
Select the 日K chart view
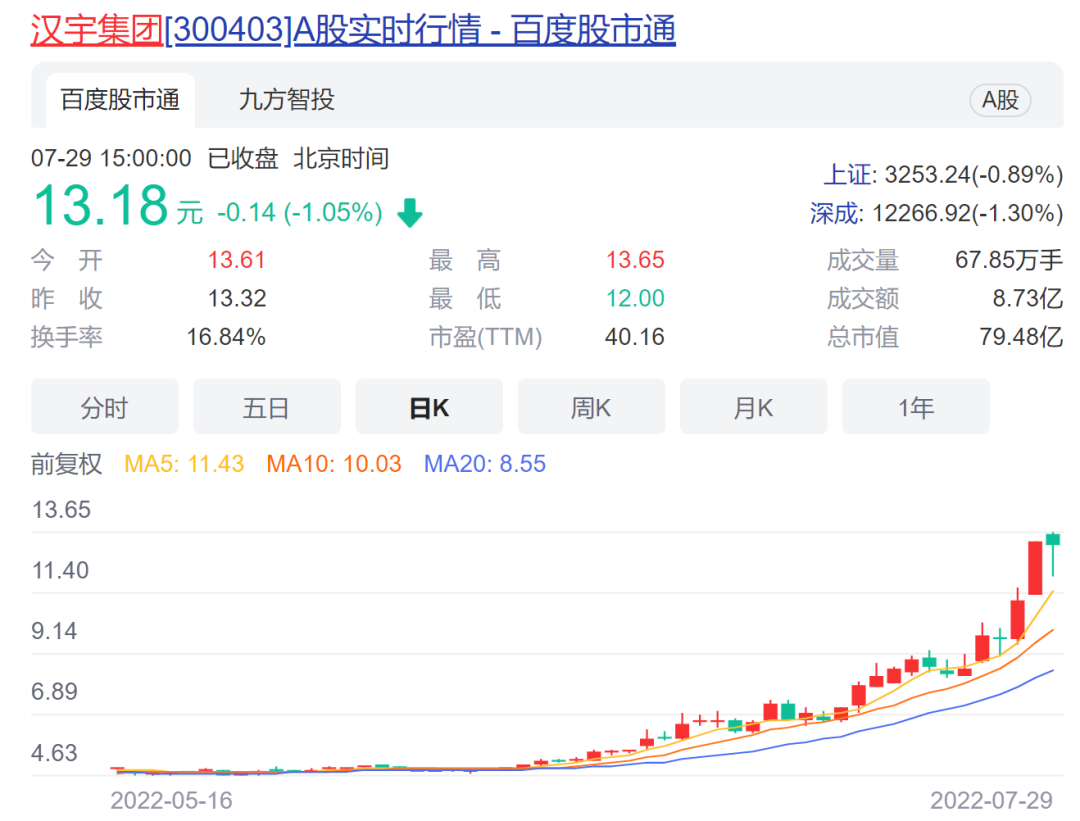tap(429, 408)
